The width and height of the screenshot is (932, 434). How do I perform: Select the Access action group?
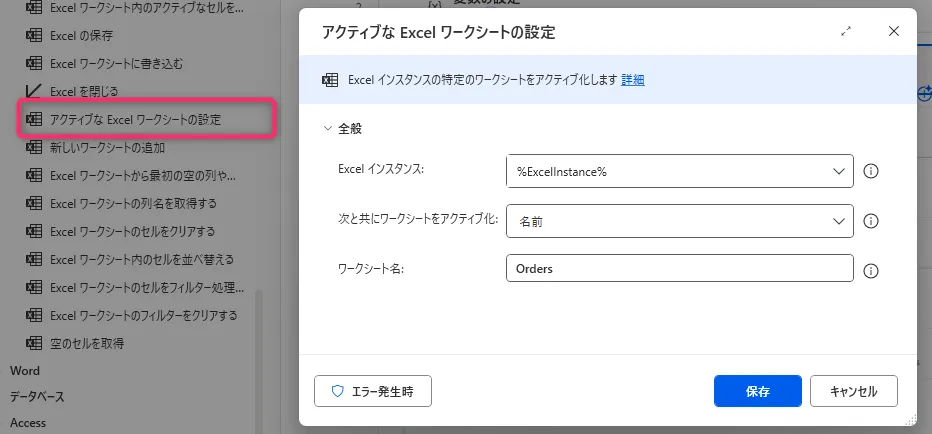tap(28, 423)
